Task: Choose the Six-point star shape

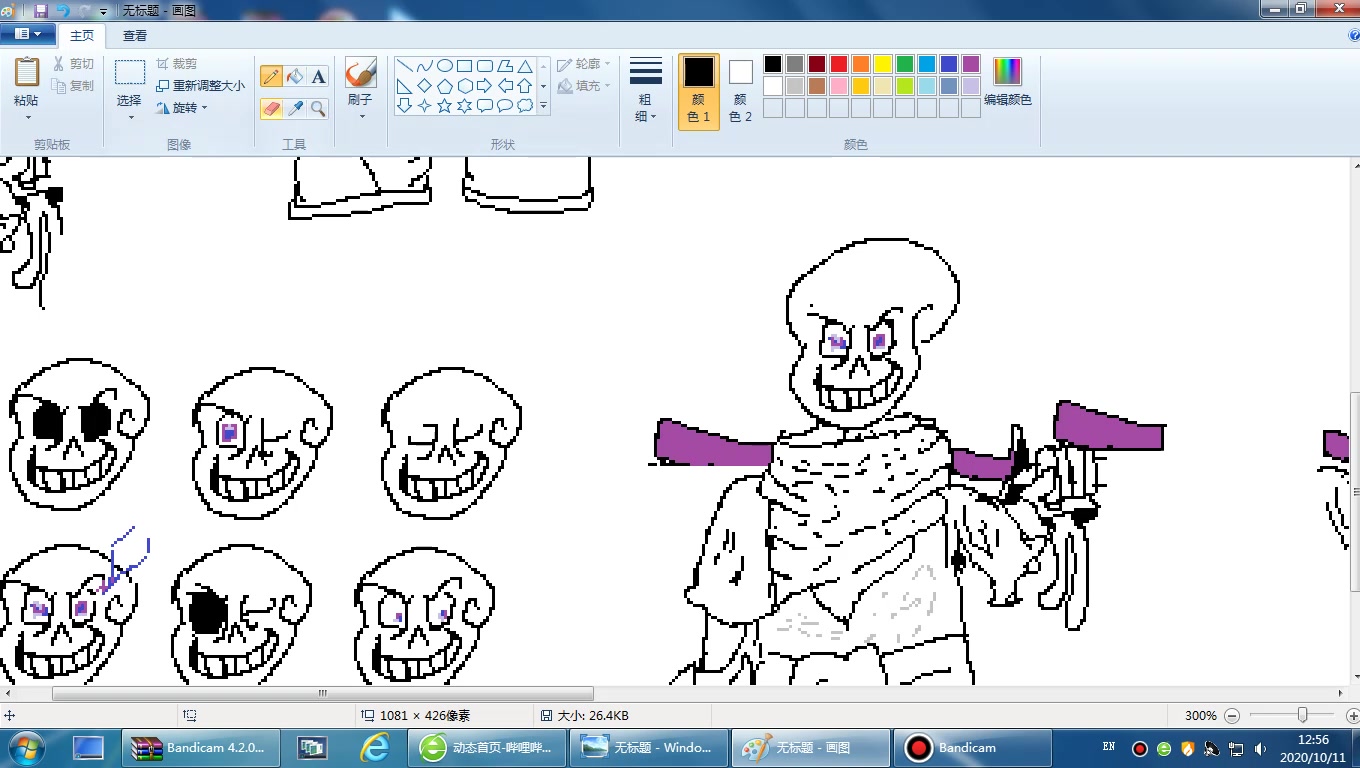Action: pos(465,105)
